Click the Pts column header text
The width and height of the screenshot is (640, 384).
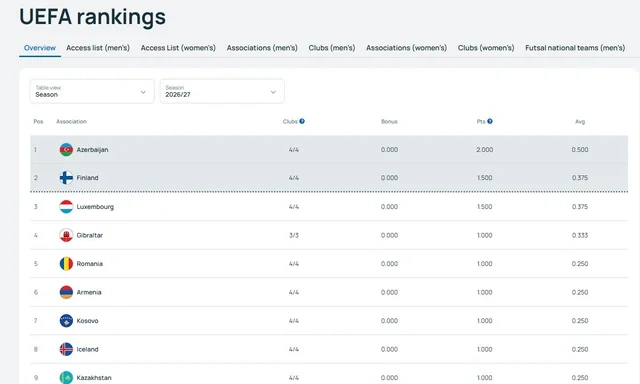point(481,122)
